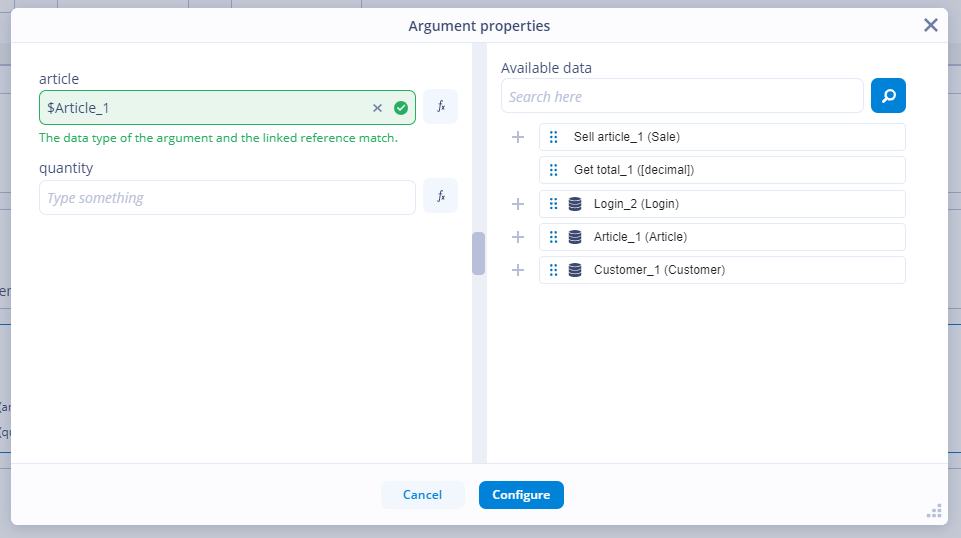Click the Cancel button
The width and height of the screenshot is (961, 538).
coord(422,495)
